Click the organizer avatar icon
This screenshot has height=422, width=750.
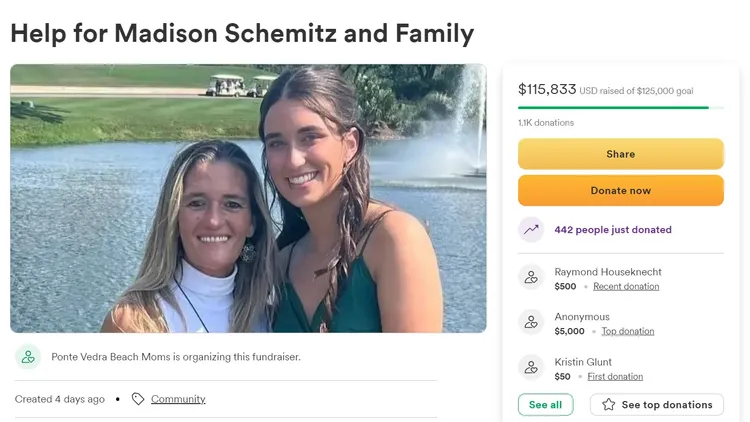point(28,357)
